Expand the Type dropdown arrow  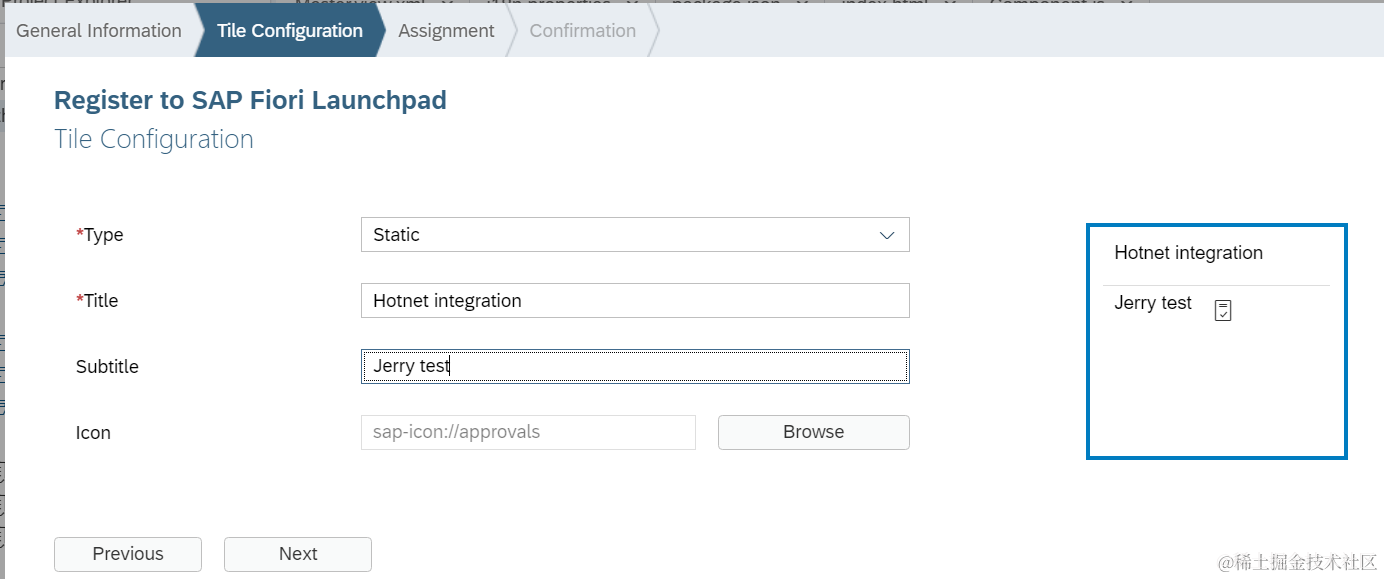coord(886,235)
